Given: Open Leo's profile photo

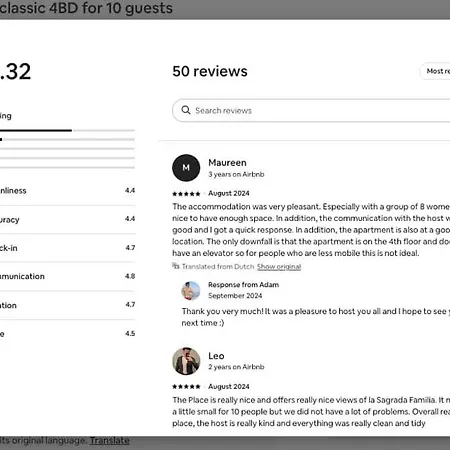Looking at the screenshot, I should point(186,361).
